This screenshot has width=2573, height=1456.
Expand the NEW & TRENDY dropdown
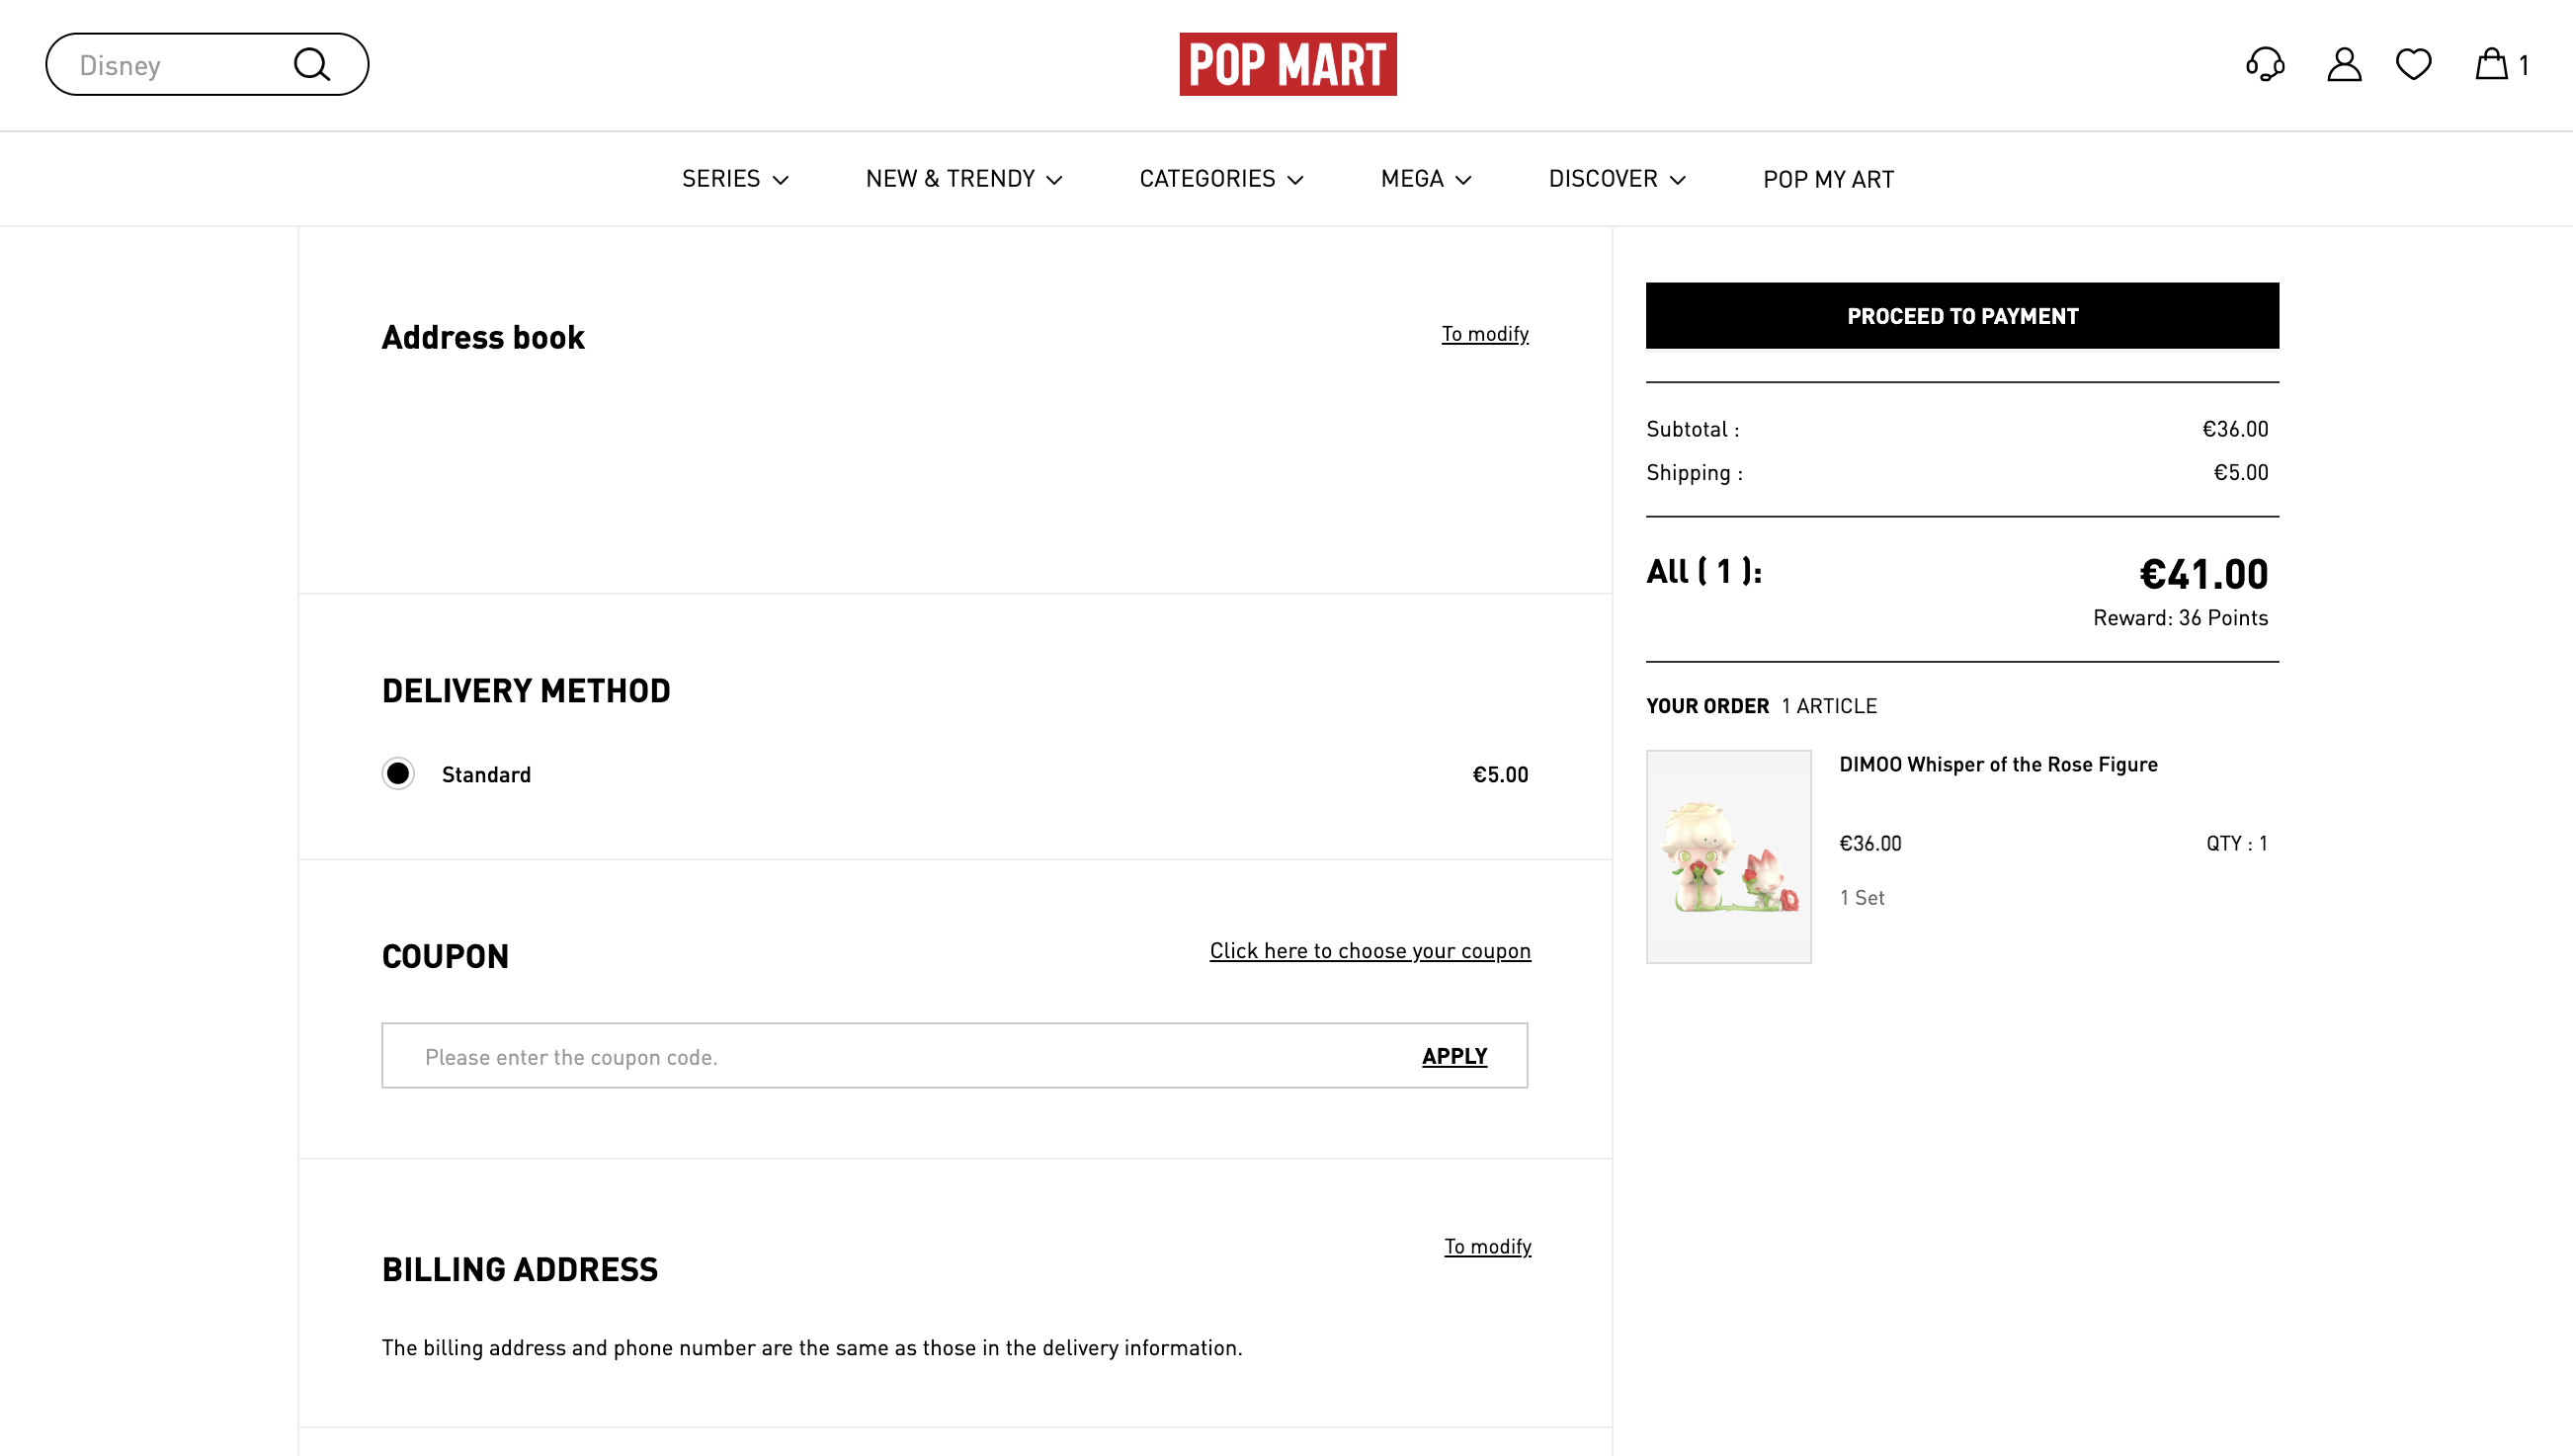coord(963,179)
